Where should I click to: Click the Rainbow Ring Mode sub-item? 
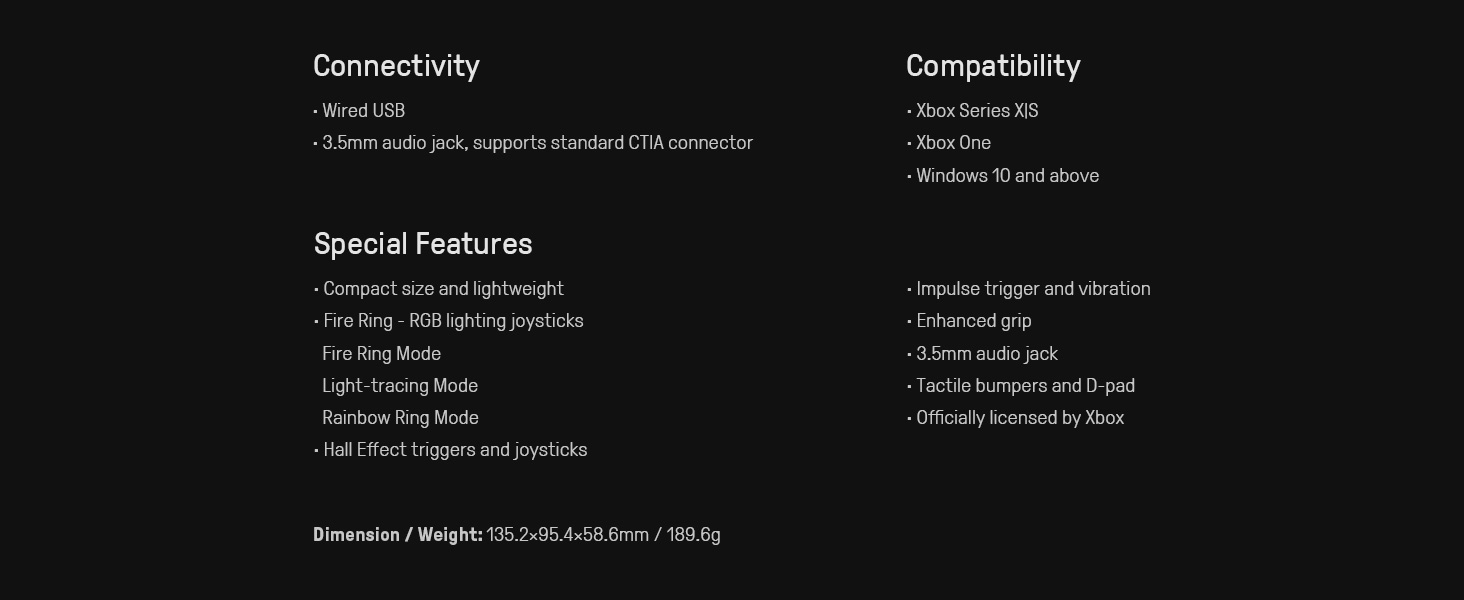click(x=400, y=418)
